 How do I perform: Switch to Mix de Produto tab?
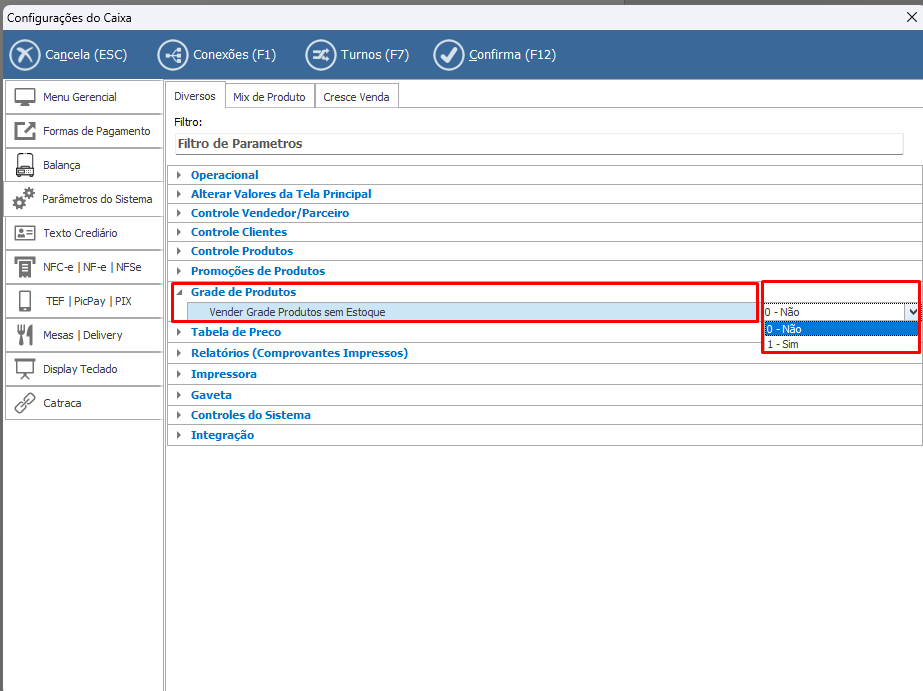pos(269,97)
